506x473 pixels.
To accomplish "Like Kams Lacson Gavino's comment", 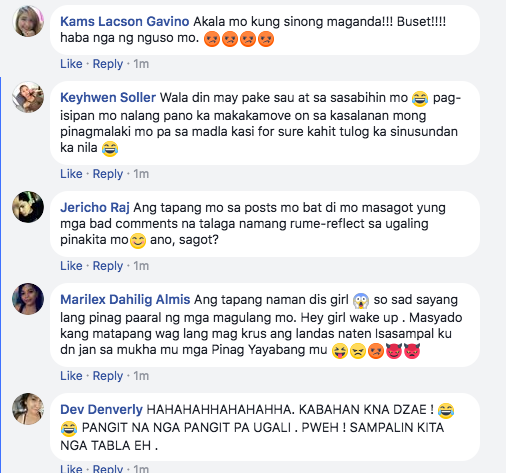I will click(71, 64).
